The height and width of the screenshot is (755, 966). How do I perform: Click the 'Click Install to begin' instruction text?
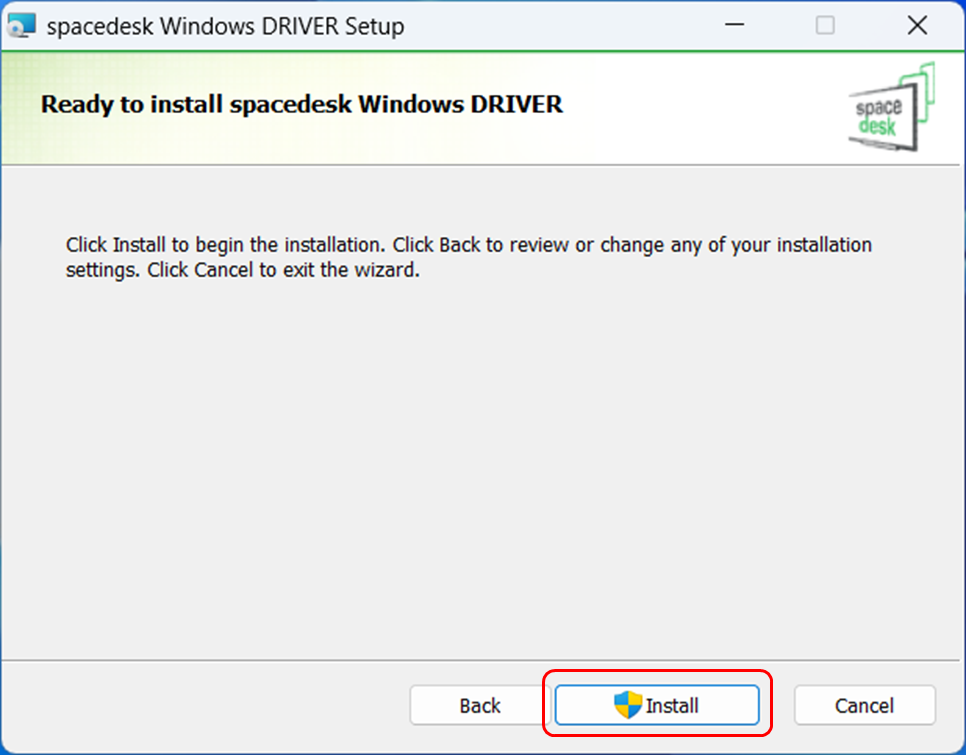coord(469,257)
